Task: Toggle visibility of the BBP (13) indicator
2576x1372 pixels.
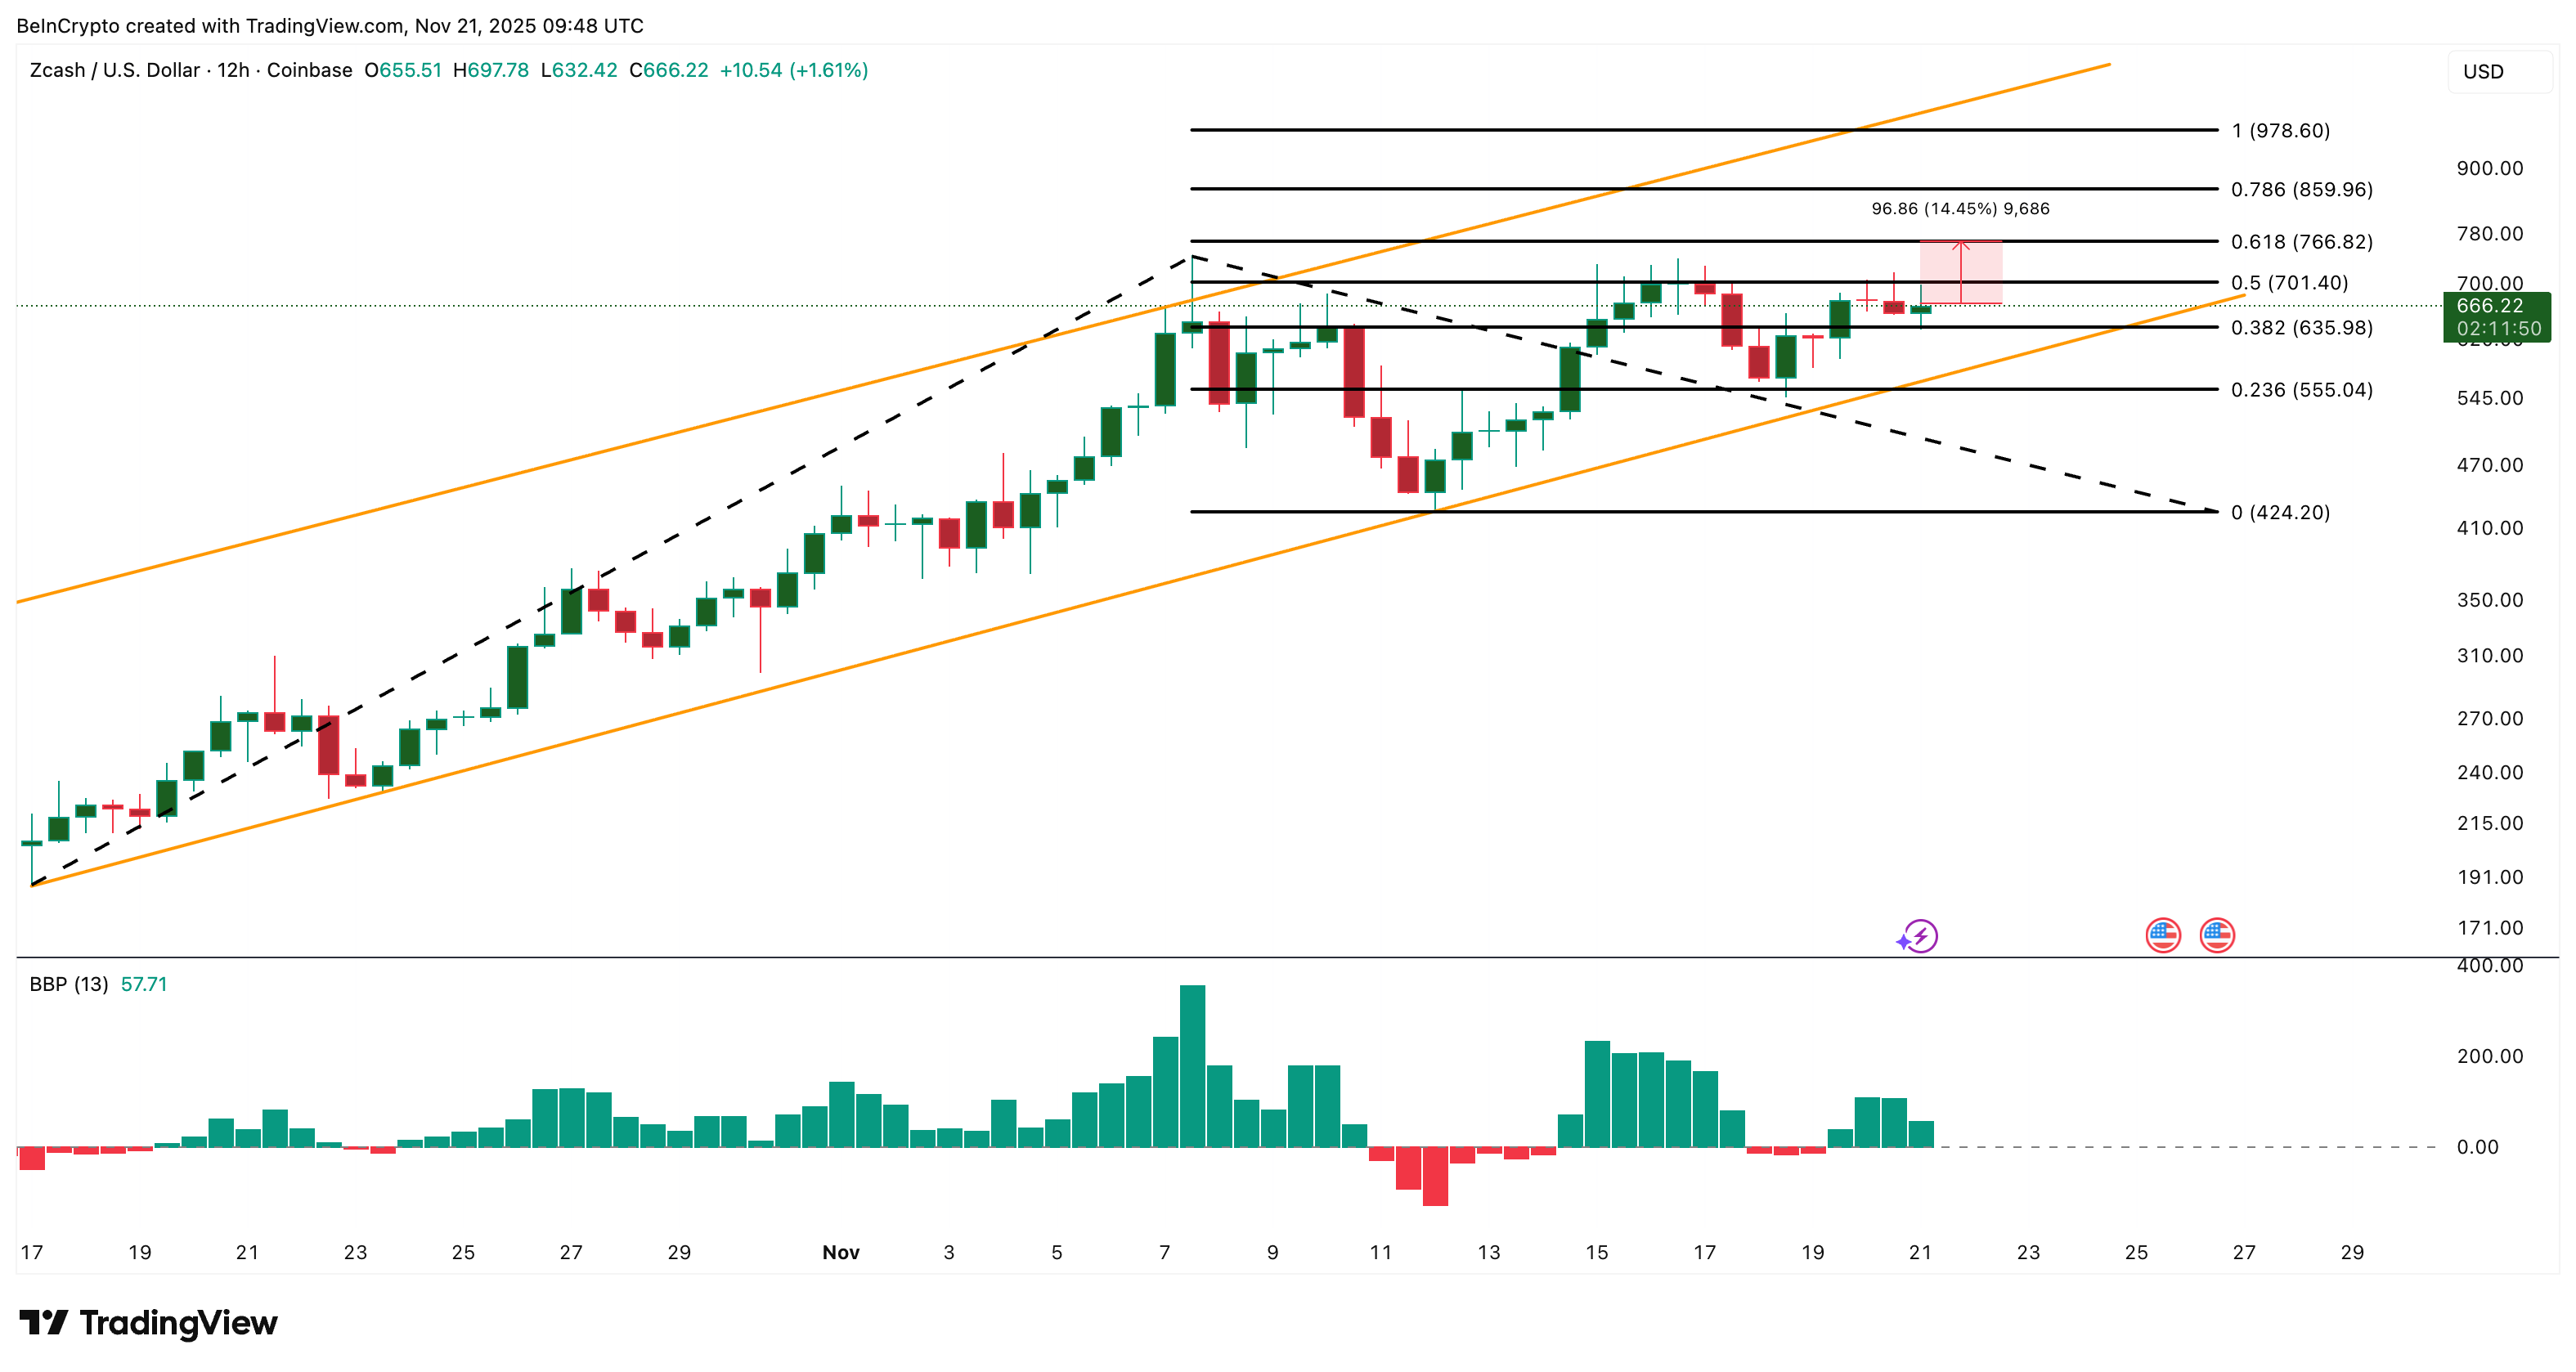Action: pyautogui.click(x=67, y=984)
